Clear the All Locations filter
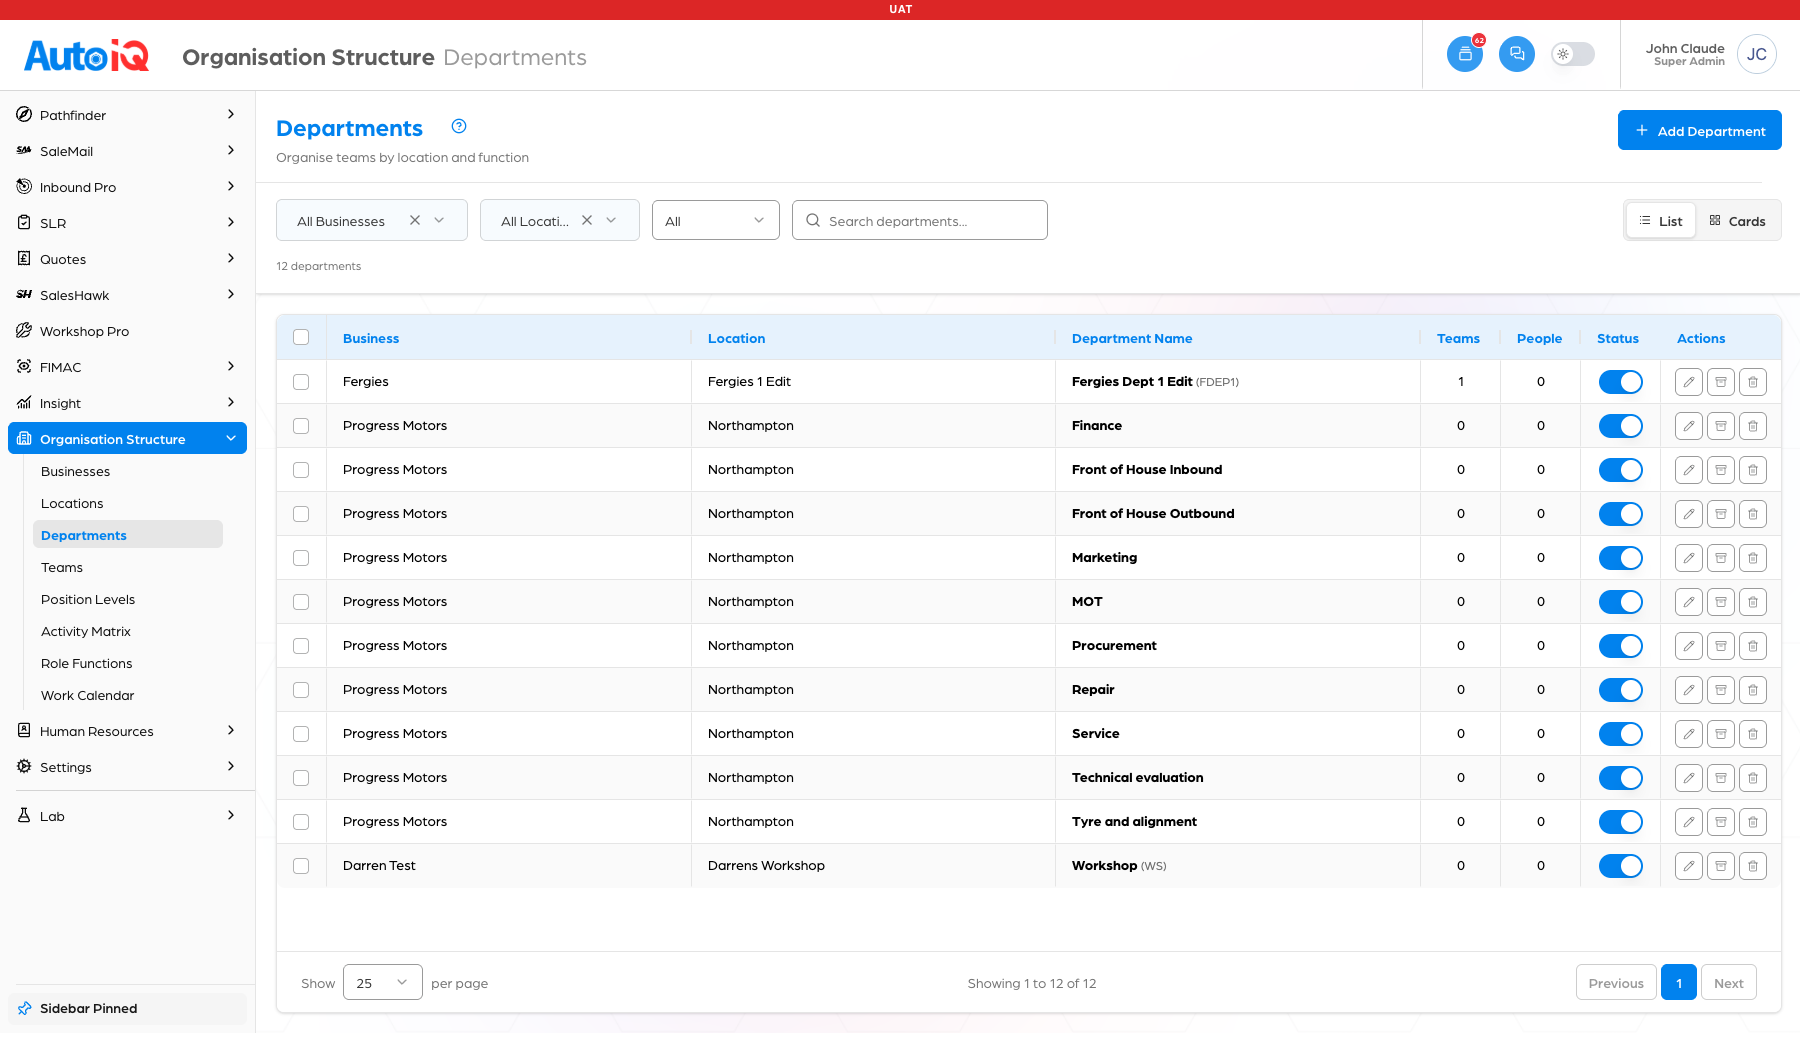Viewport: 1800px width, 1050px height. [587, 220]
